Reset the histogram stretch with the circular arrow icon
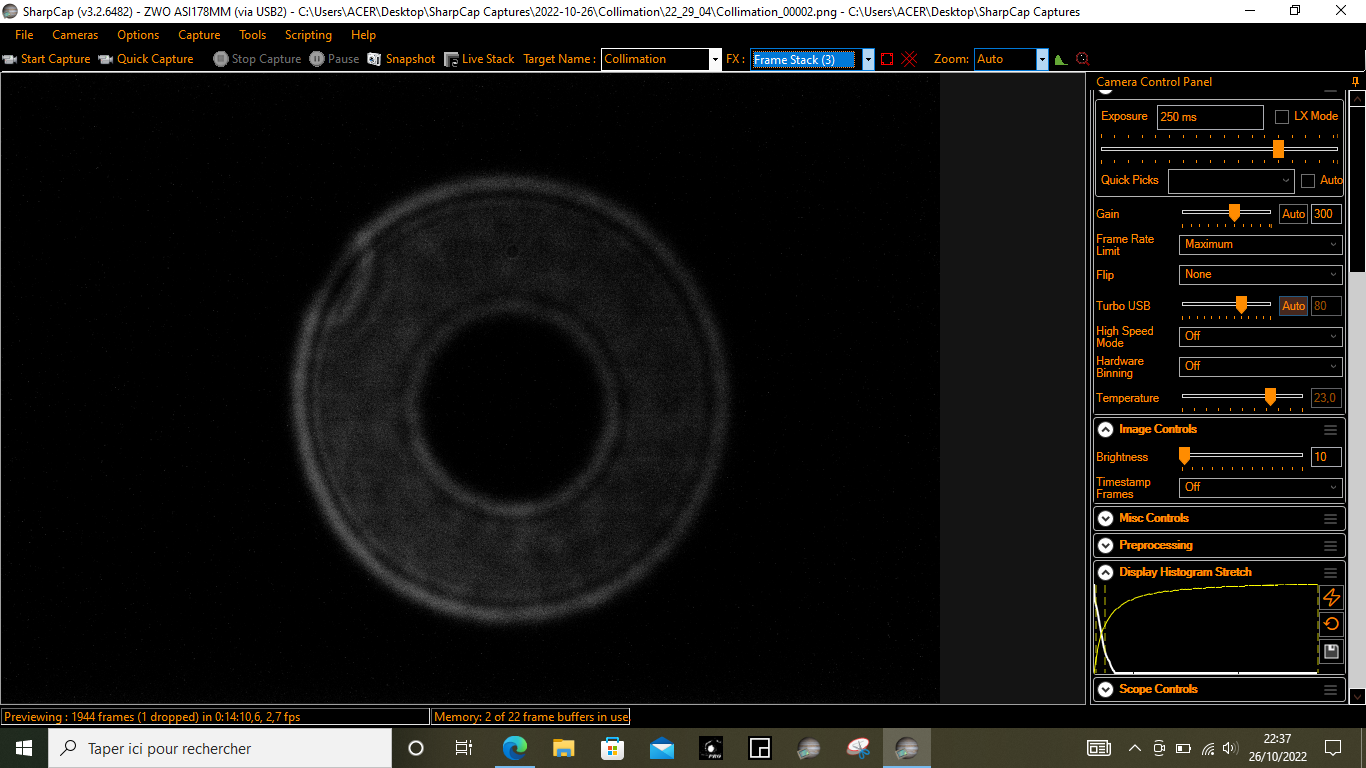This screenshot has height=768, width=1366. pyautogui.click(x=1331, y=624)
